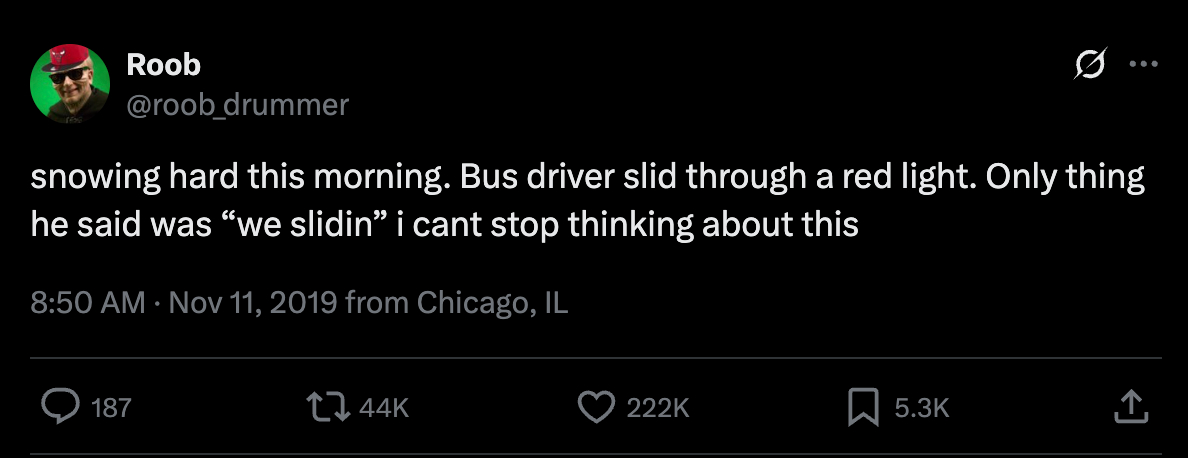This screenshot has width=1188, height=458.
Task: Click the Grok slashed-circle icon
Action: 1089,65
